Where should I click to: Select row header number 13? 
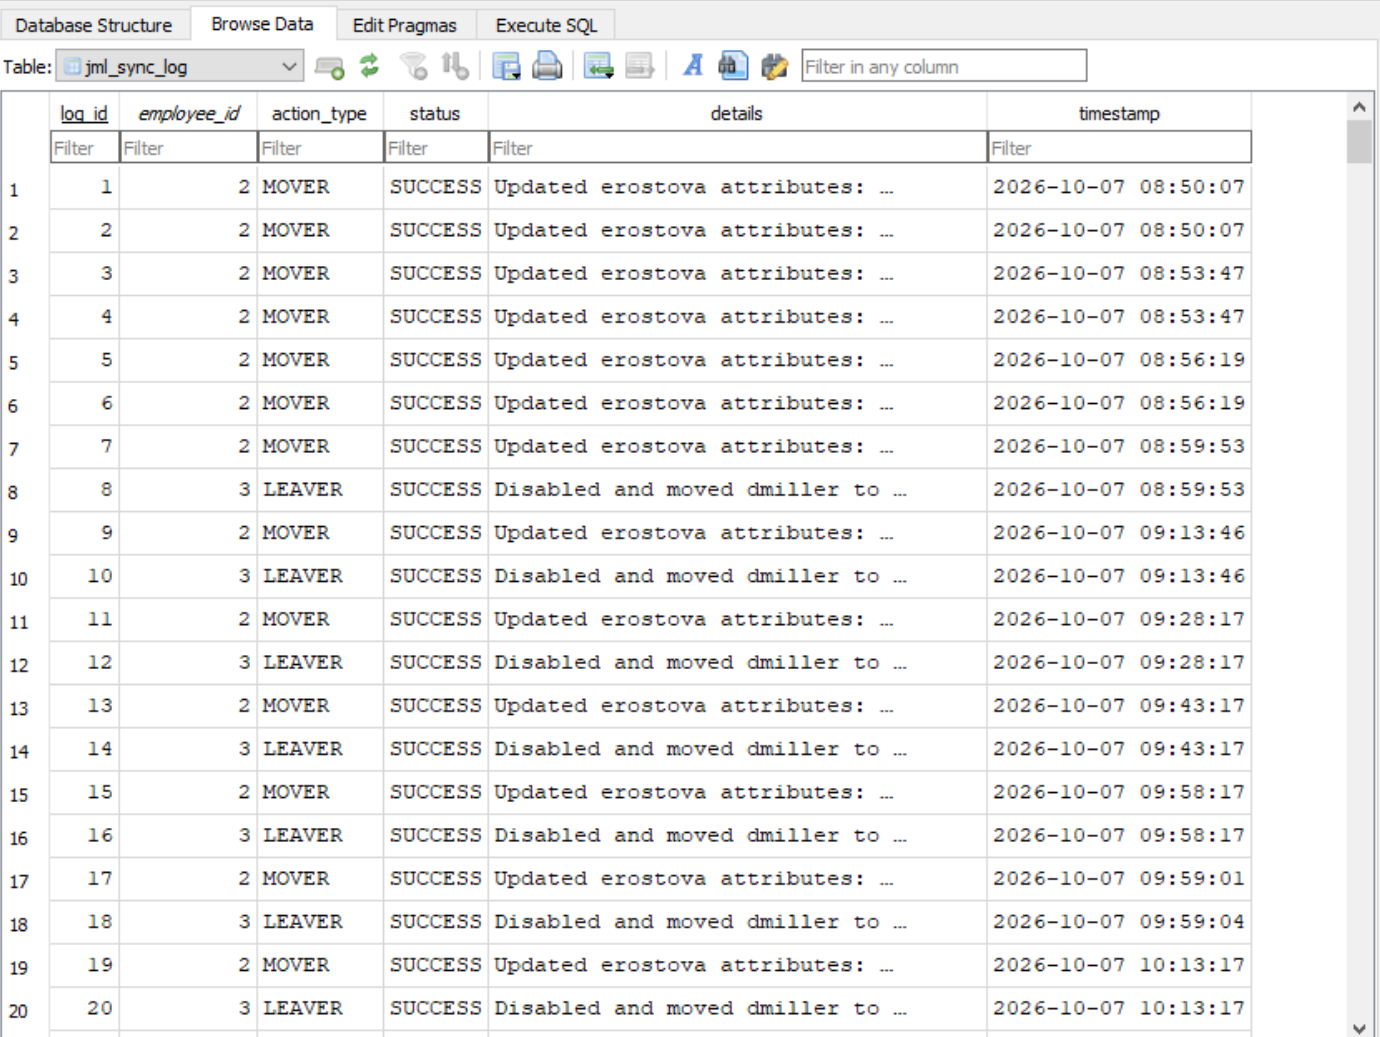(25, 708)
